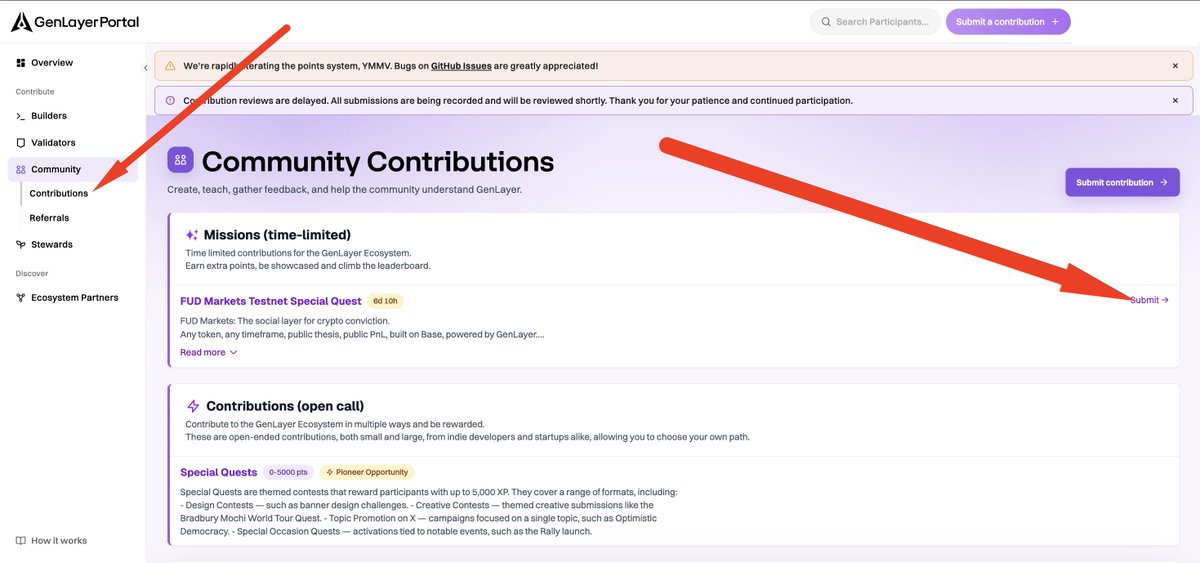Click the warning triangle icon in banner
The height and width of the screenshot is (563, 1200).
(x=170, y=66)
